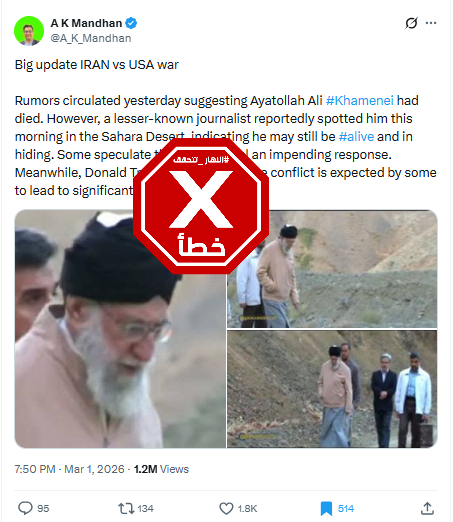453x522 pixels.
Task: Click the share upload icon
Action: pos(427,508)
